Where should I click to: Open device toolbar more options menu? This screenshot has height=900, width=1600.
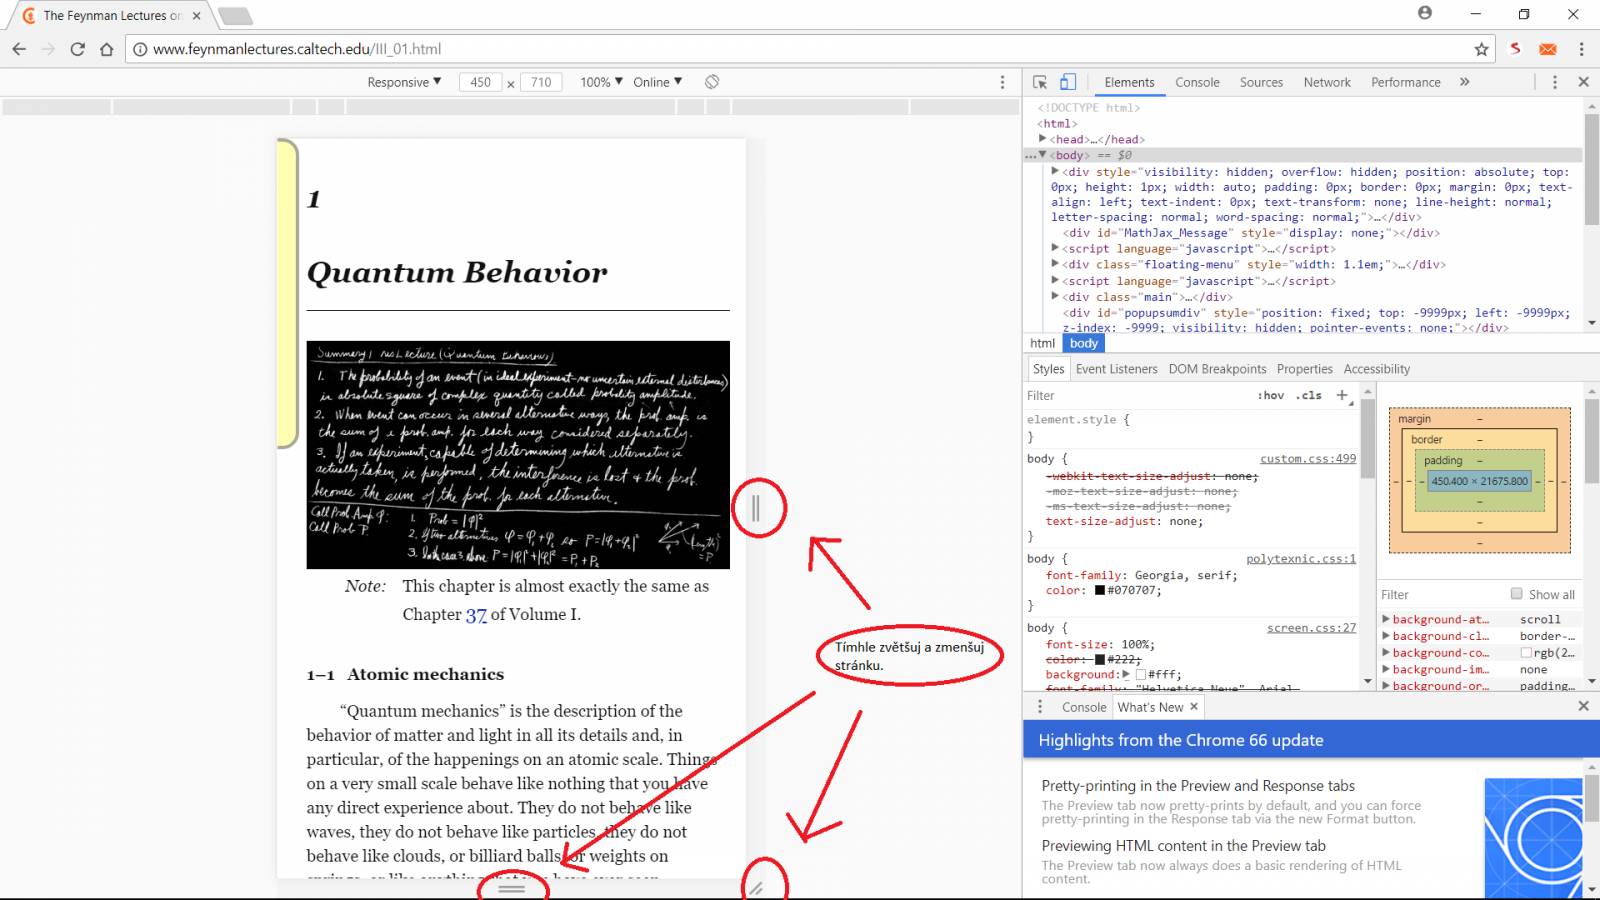pos(1002,82)
